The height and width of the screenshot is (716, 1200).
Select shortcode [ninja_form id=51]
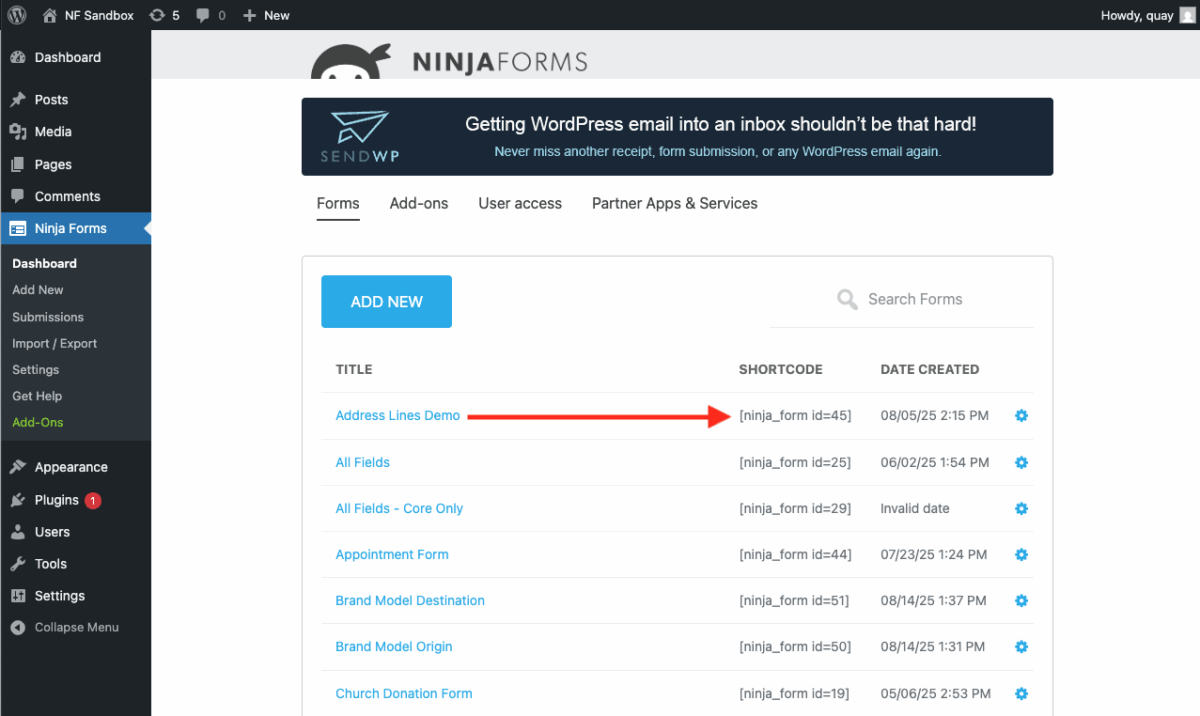(x=794, y=601)
